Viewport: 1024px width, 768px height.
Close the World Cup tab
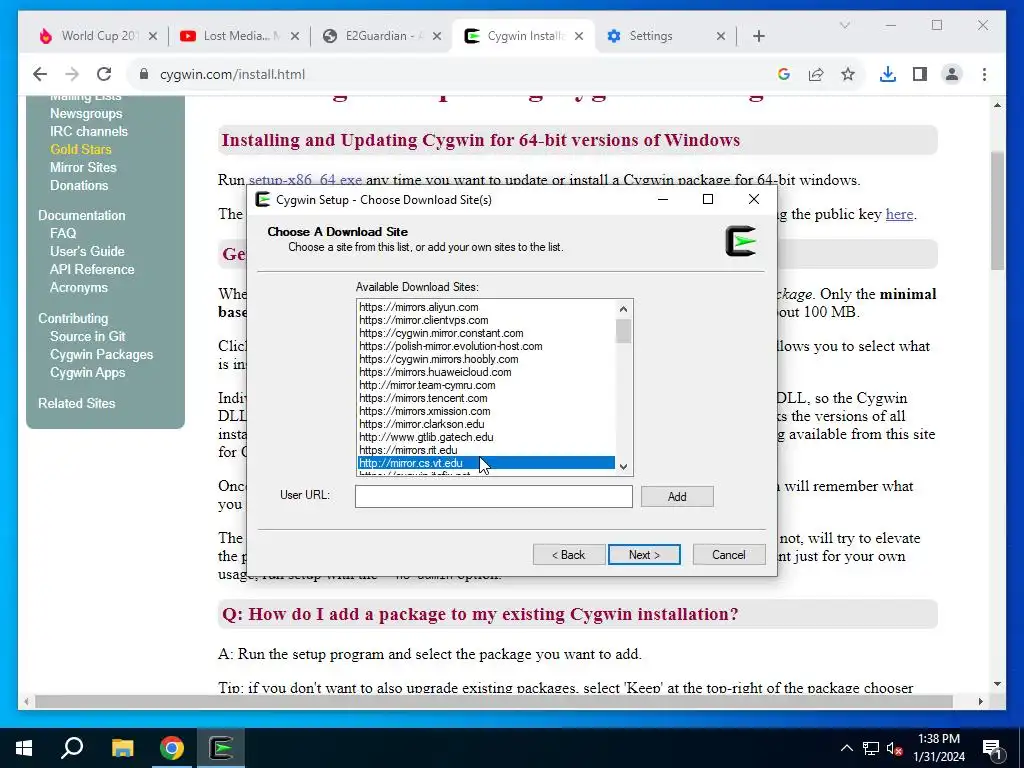pos(153,36)
